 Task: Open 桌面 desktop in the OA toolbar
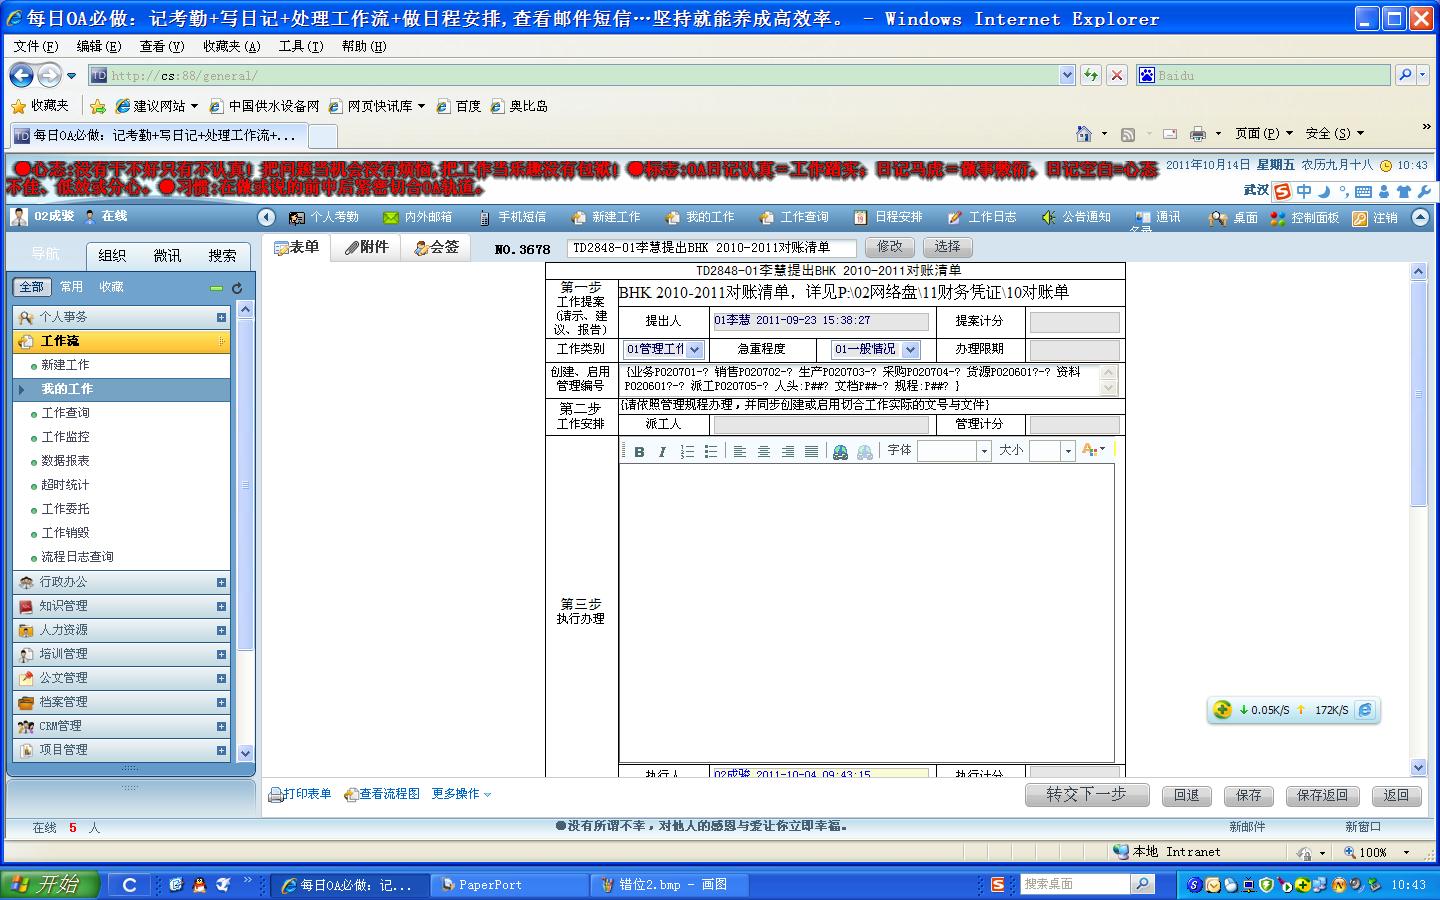point(1234,217)
